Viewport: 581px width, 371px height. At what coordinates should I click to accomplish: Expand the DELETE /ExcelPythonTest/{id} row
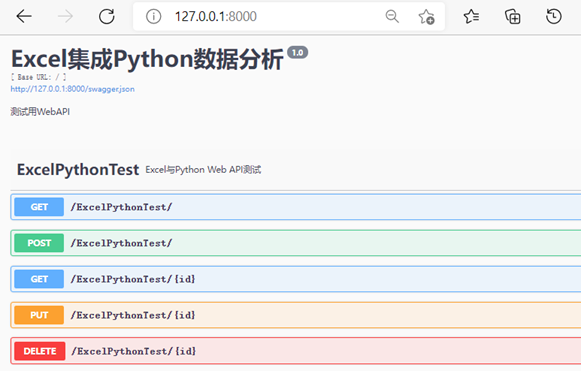pyautogui.click(x=296, y=351)
